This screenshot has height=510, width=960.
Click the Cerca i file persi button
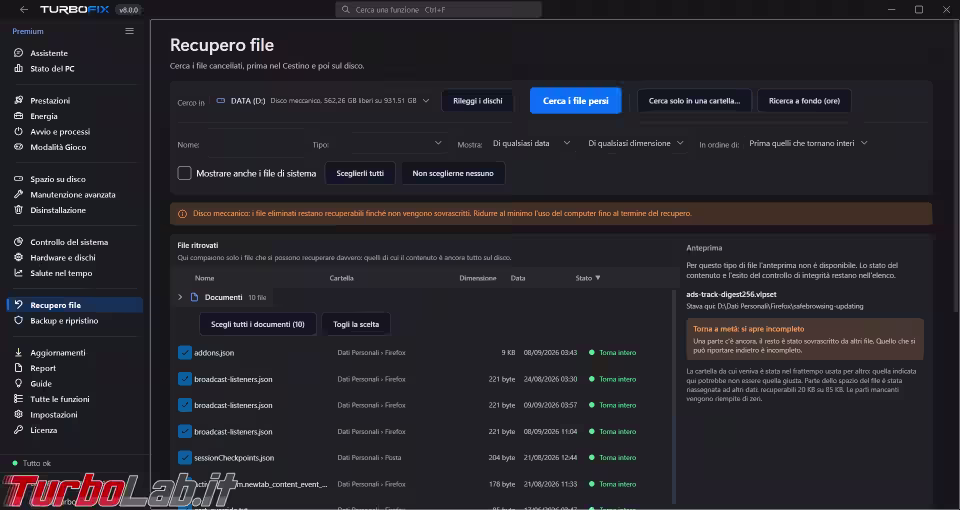click(x=576, y=101)
